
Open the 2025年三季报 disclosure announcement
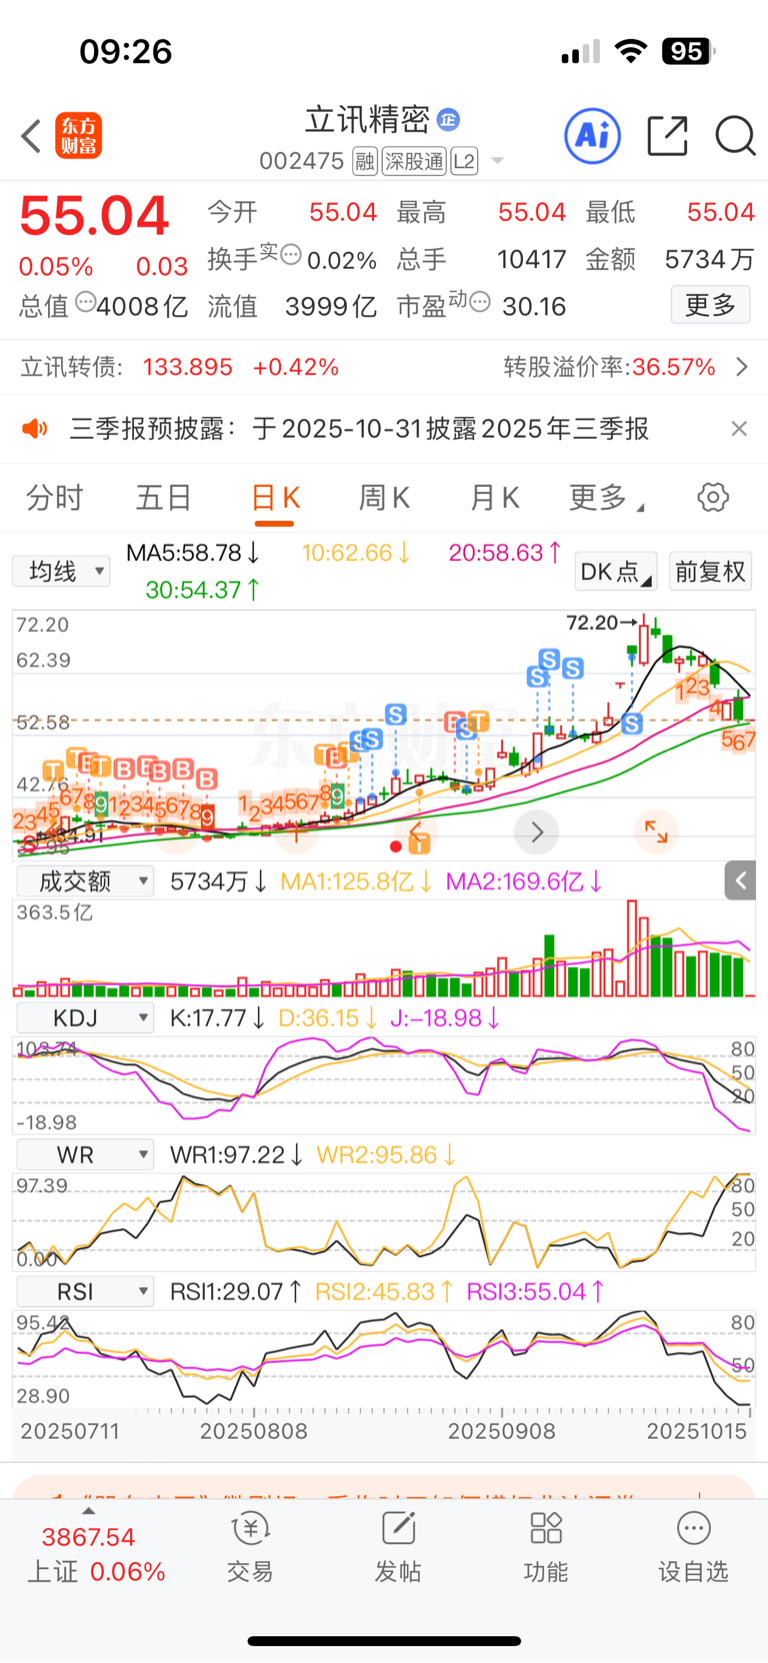click(x=360, y=429)
